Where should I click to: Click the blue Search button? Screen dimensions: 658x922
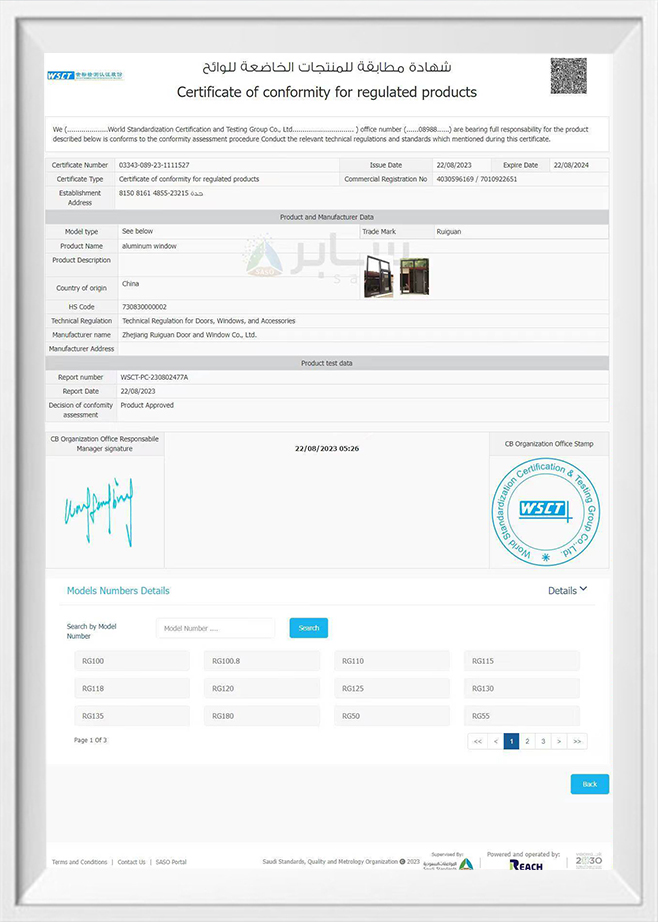tap(308, 628)
